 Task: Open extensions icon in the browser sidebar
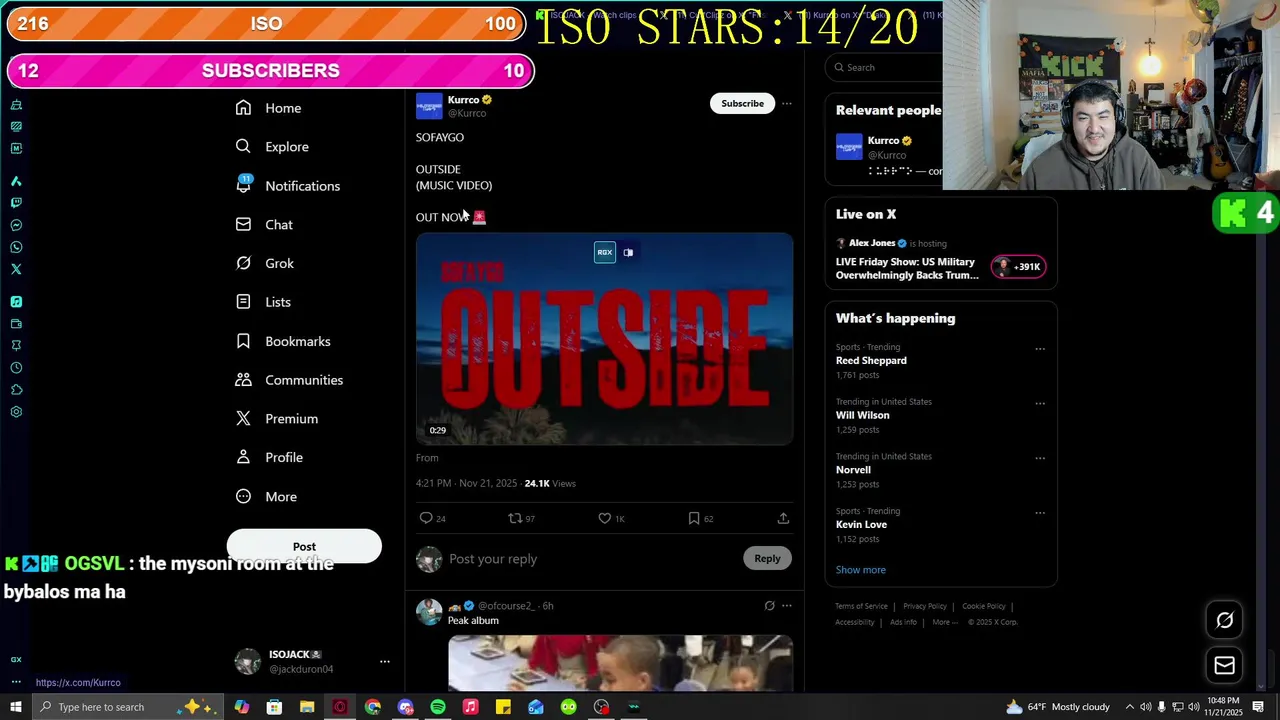pyautogui.click(x=16, y=390)
